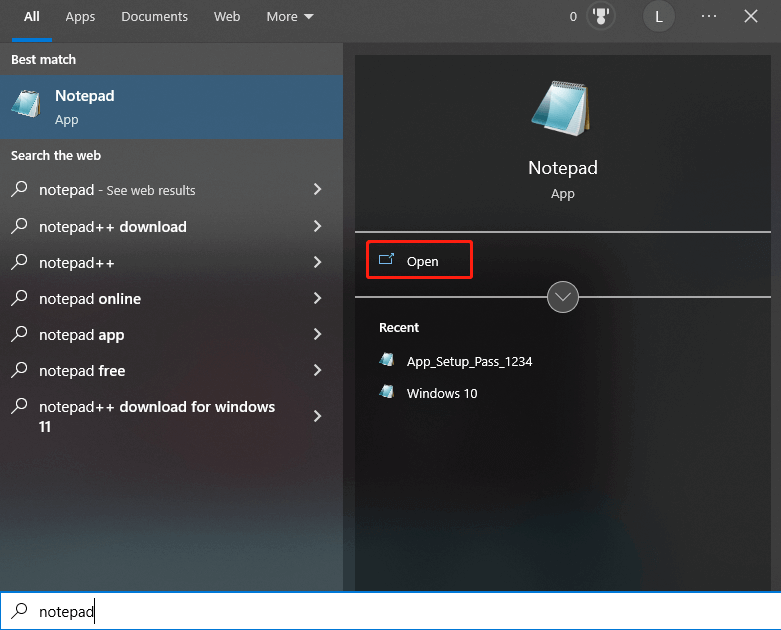
Task: Open the three-dot options menu
Action: pyautogui.click(x=709, y=16)
